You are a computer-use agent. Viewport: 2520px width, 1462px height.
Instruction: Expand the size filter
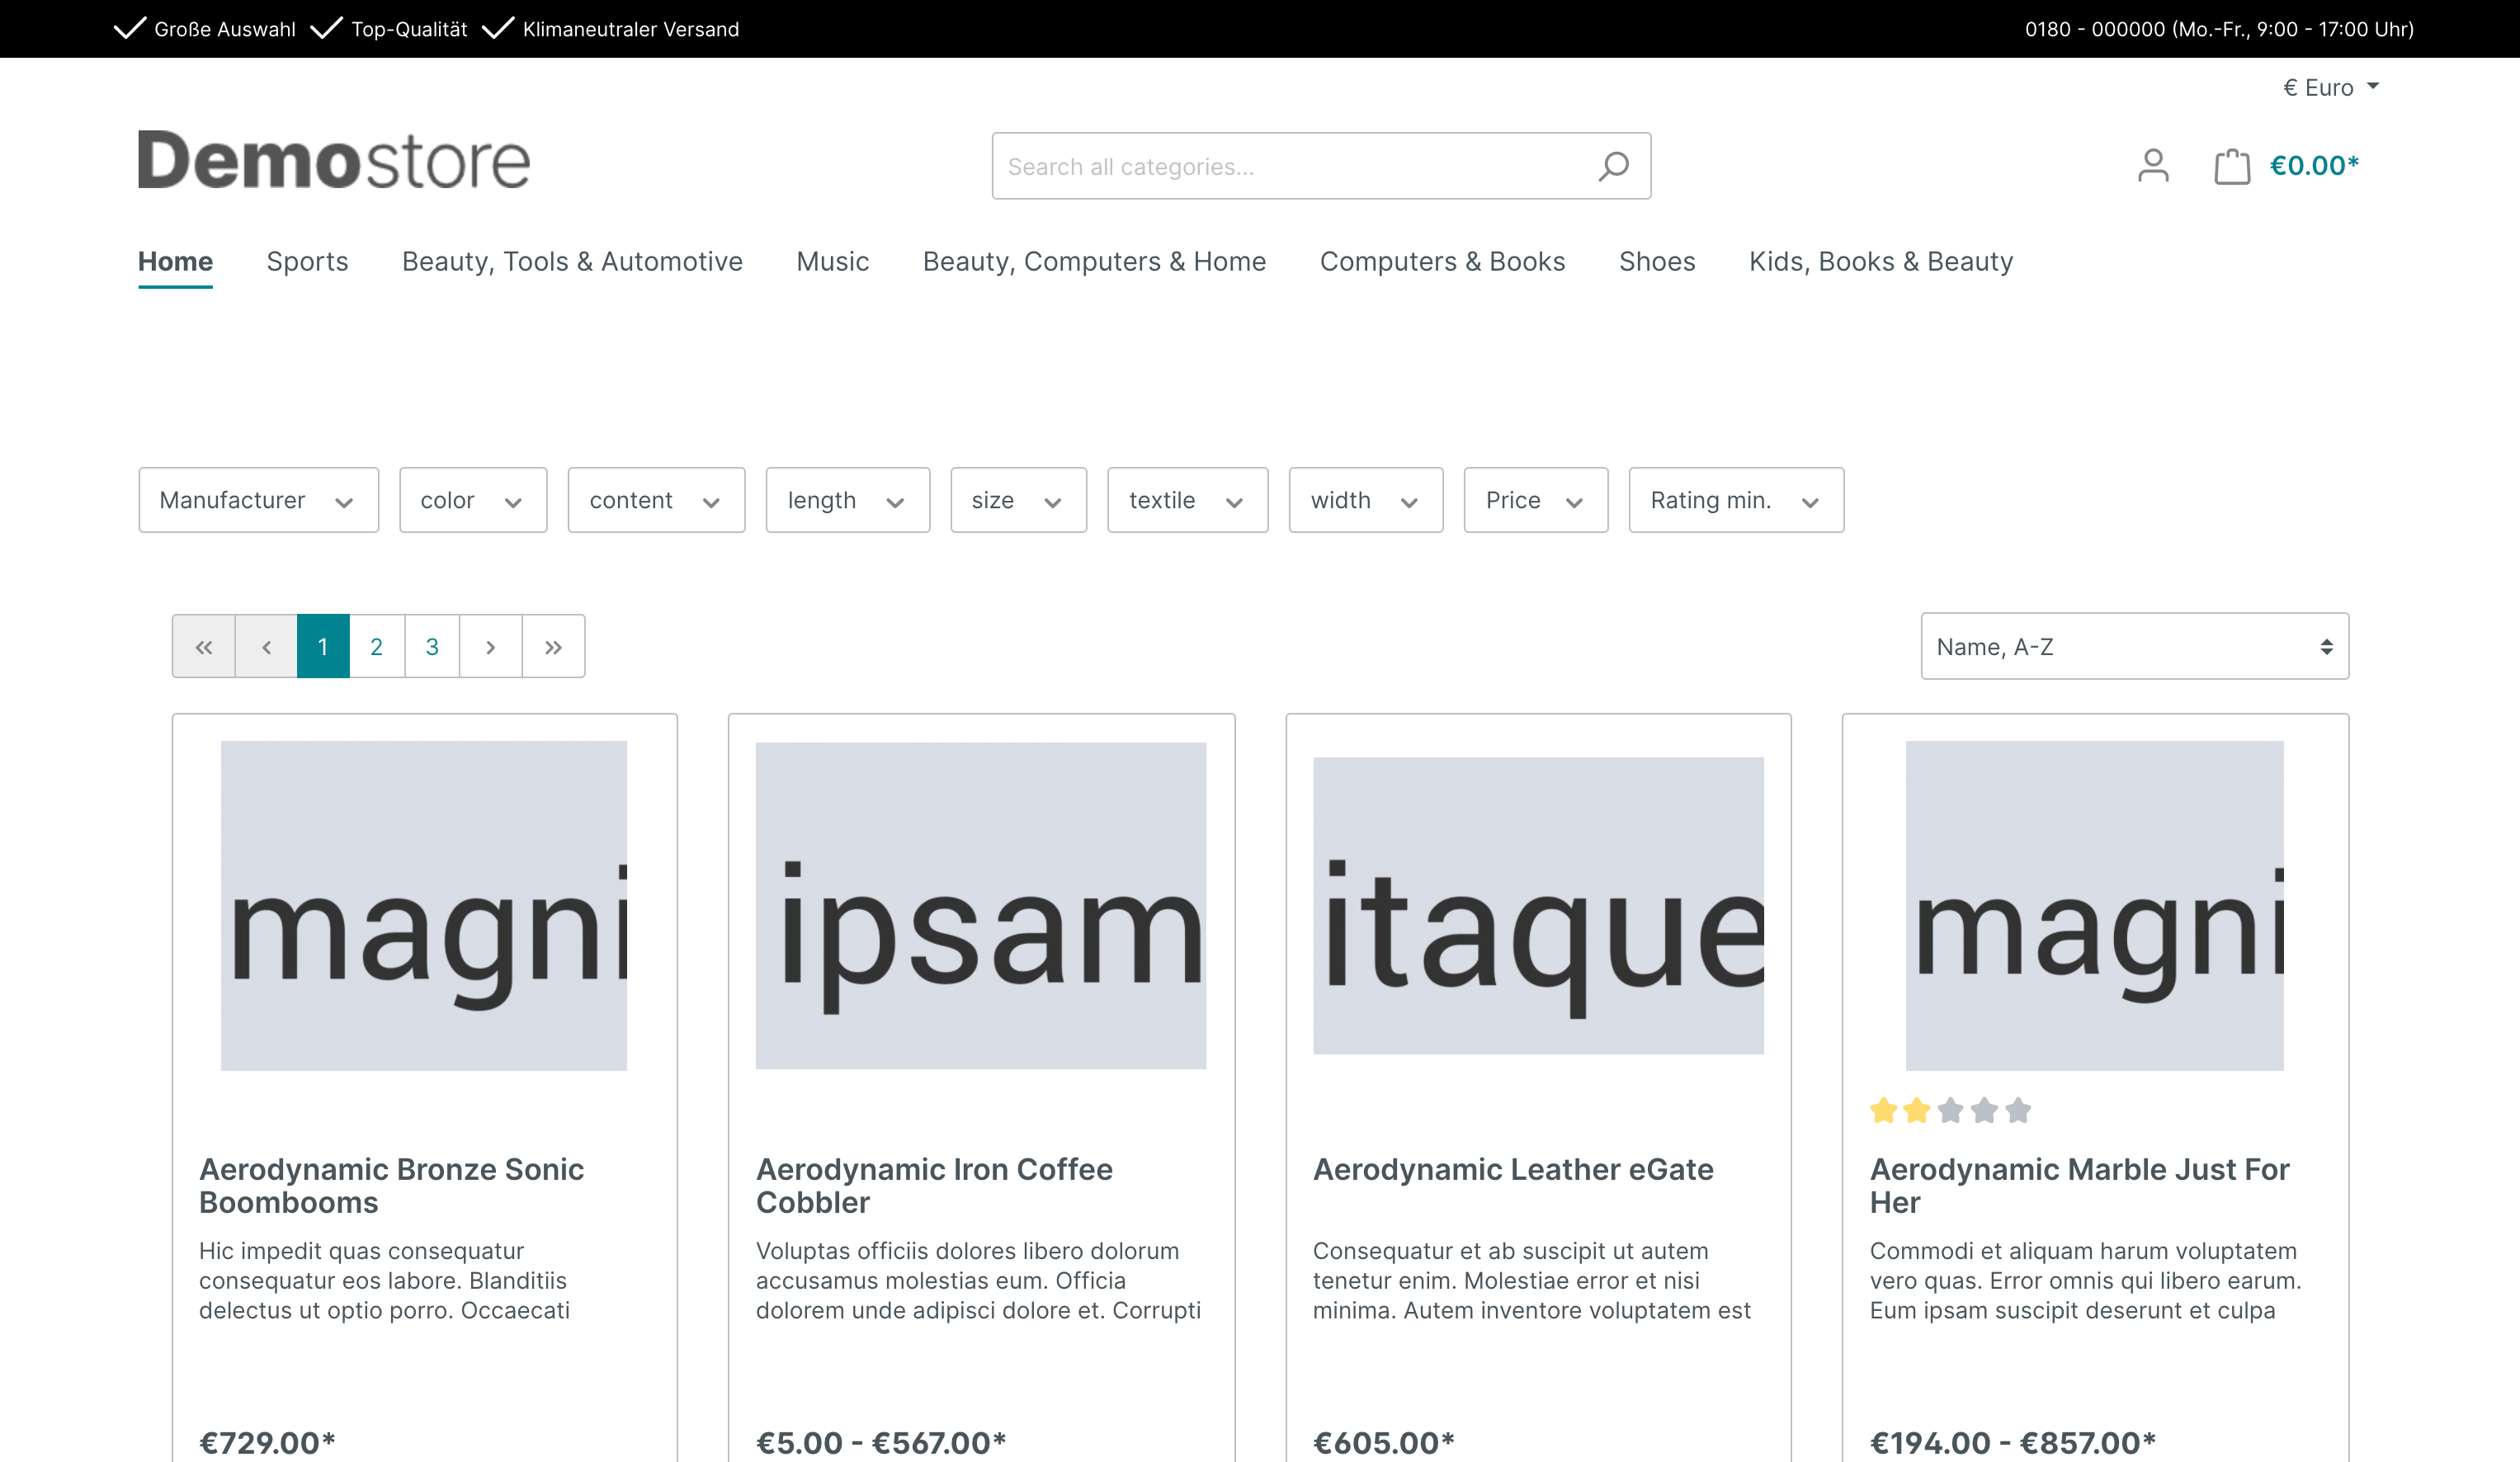[x=1018, y=500]
